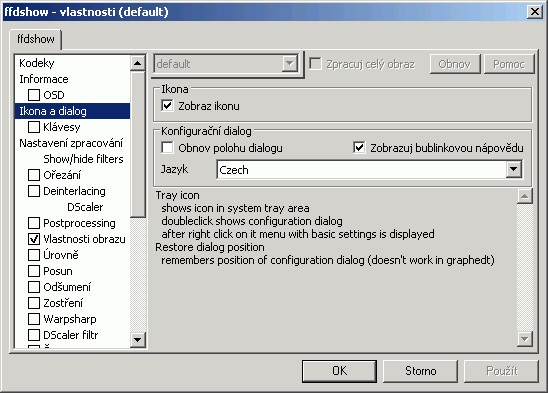548x393 pixels.
Task: Toggle the Deinterlacing checkbox
Action: pos(34,191)
